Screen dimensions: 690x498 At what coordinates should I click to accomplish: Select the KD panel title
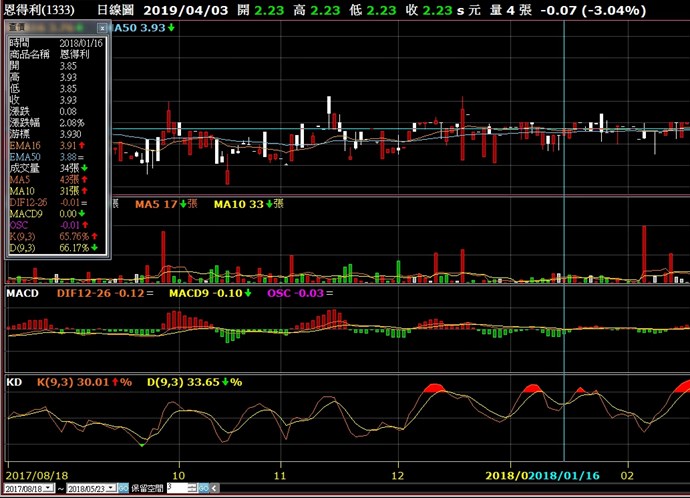(x=14, y=381)
